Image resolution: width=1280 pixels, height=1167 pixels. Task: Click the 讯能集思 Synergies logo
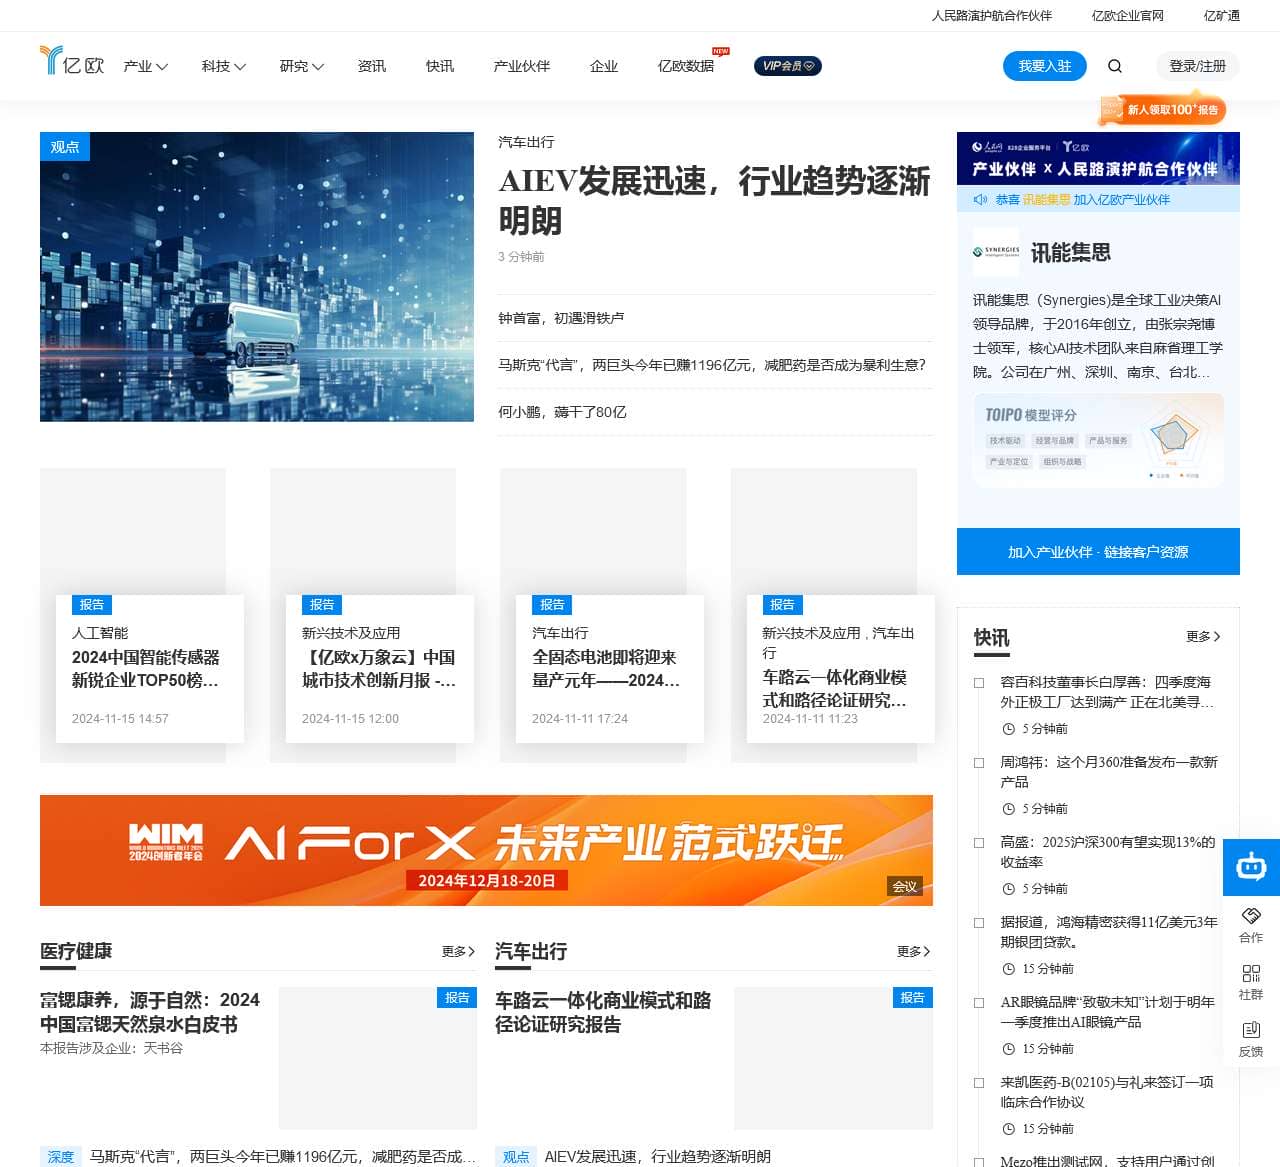click(996, 252)
